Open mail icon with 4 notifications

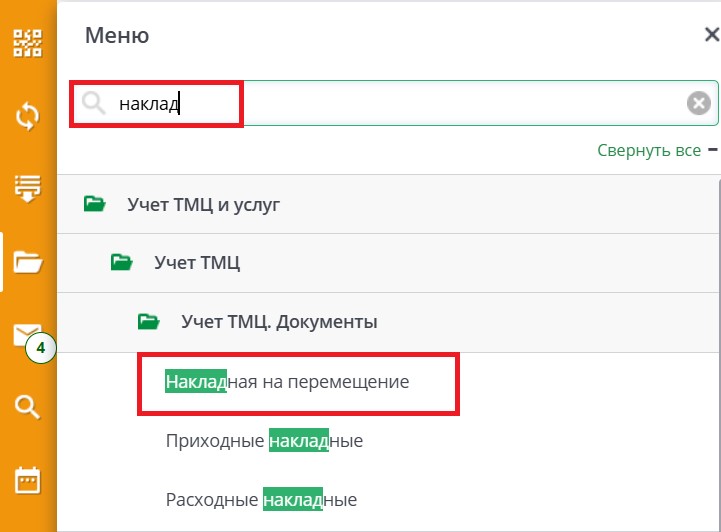(x=27, y=336)
